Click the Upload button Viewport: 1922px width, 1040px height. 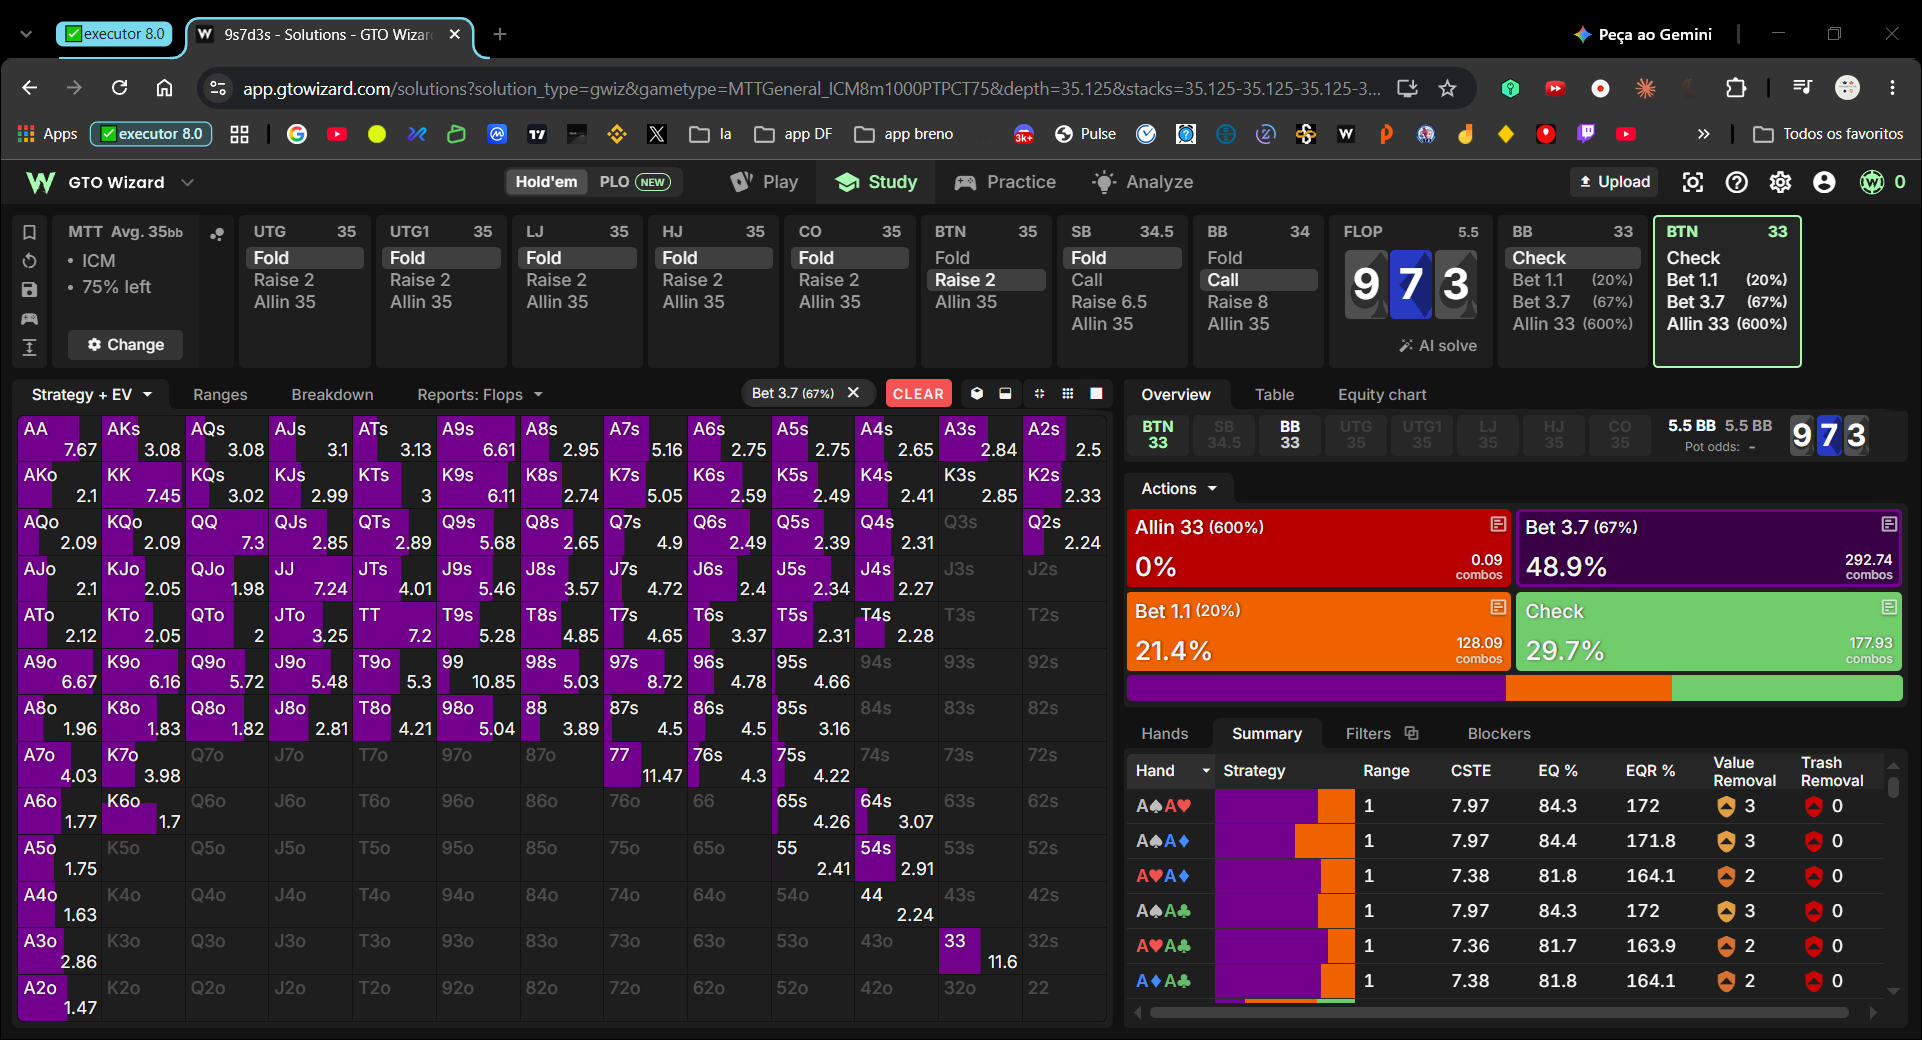click(x=1614, y=182)
